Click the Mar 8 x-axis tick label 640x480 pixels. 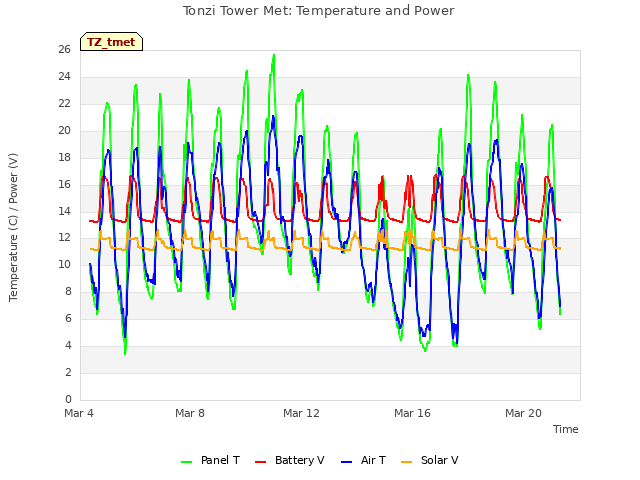190,413
